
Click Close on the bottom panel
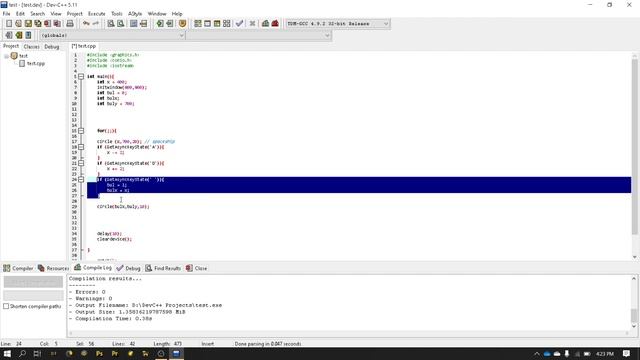tap(196, 268)
